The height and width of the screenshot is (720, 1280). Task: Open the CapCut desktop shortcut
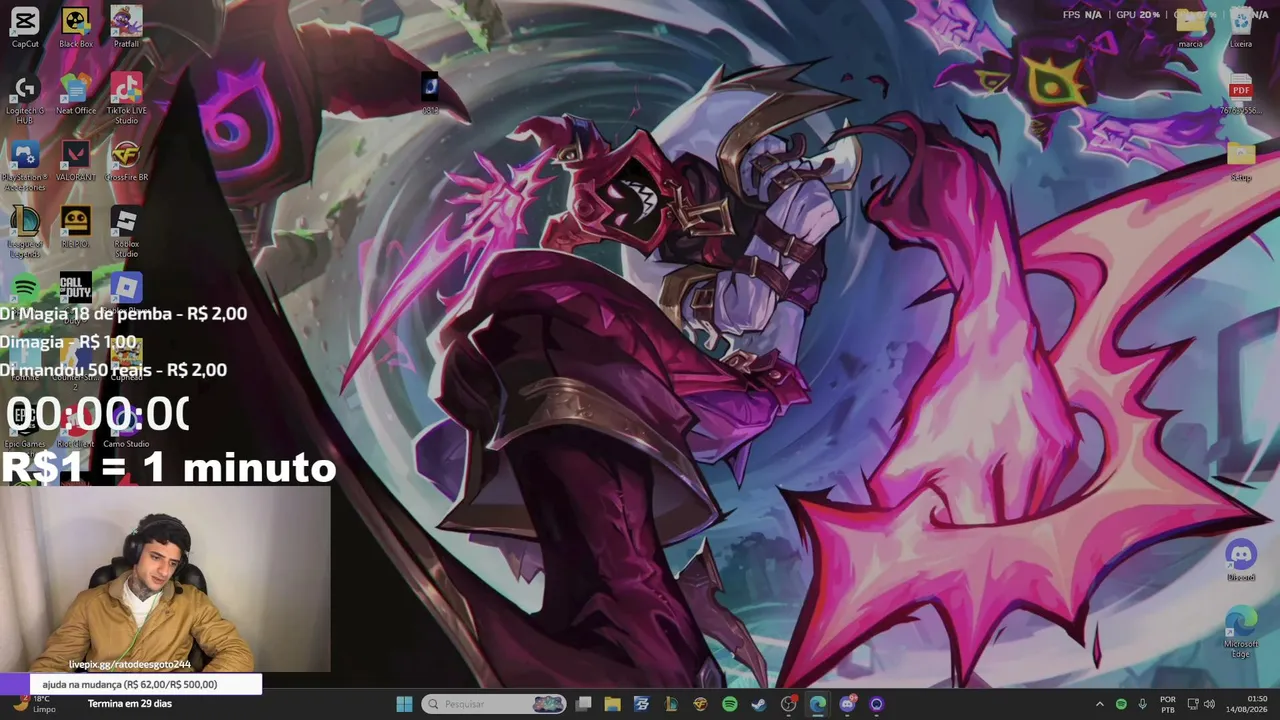click(x=25, y=27)
